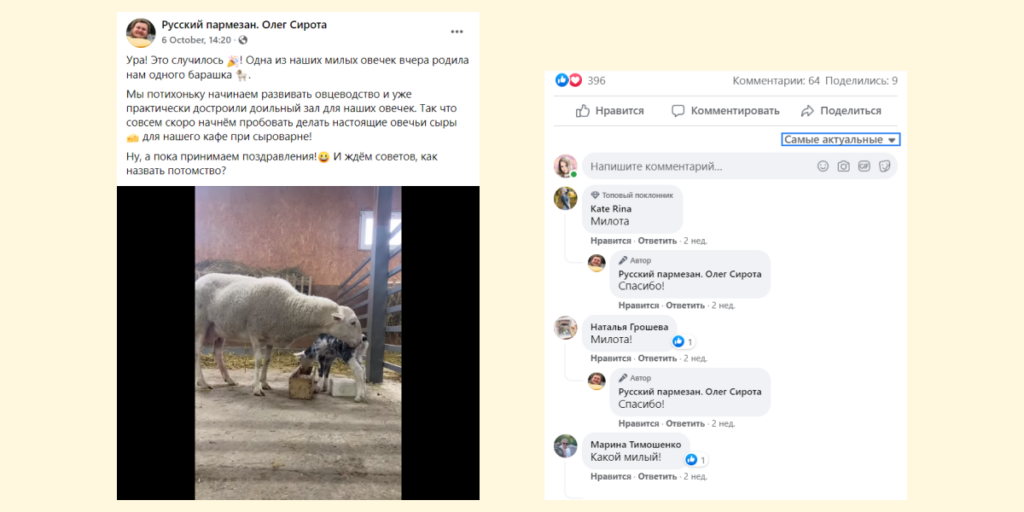Toggle like with the Нравится post button
The height and width of the screenshot is (512, 1024).
(x=610, y=111)
